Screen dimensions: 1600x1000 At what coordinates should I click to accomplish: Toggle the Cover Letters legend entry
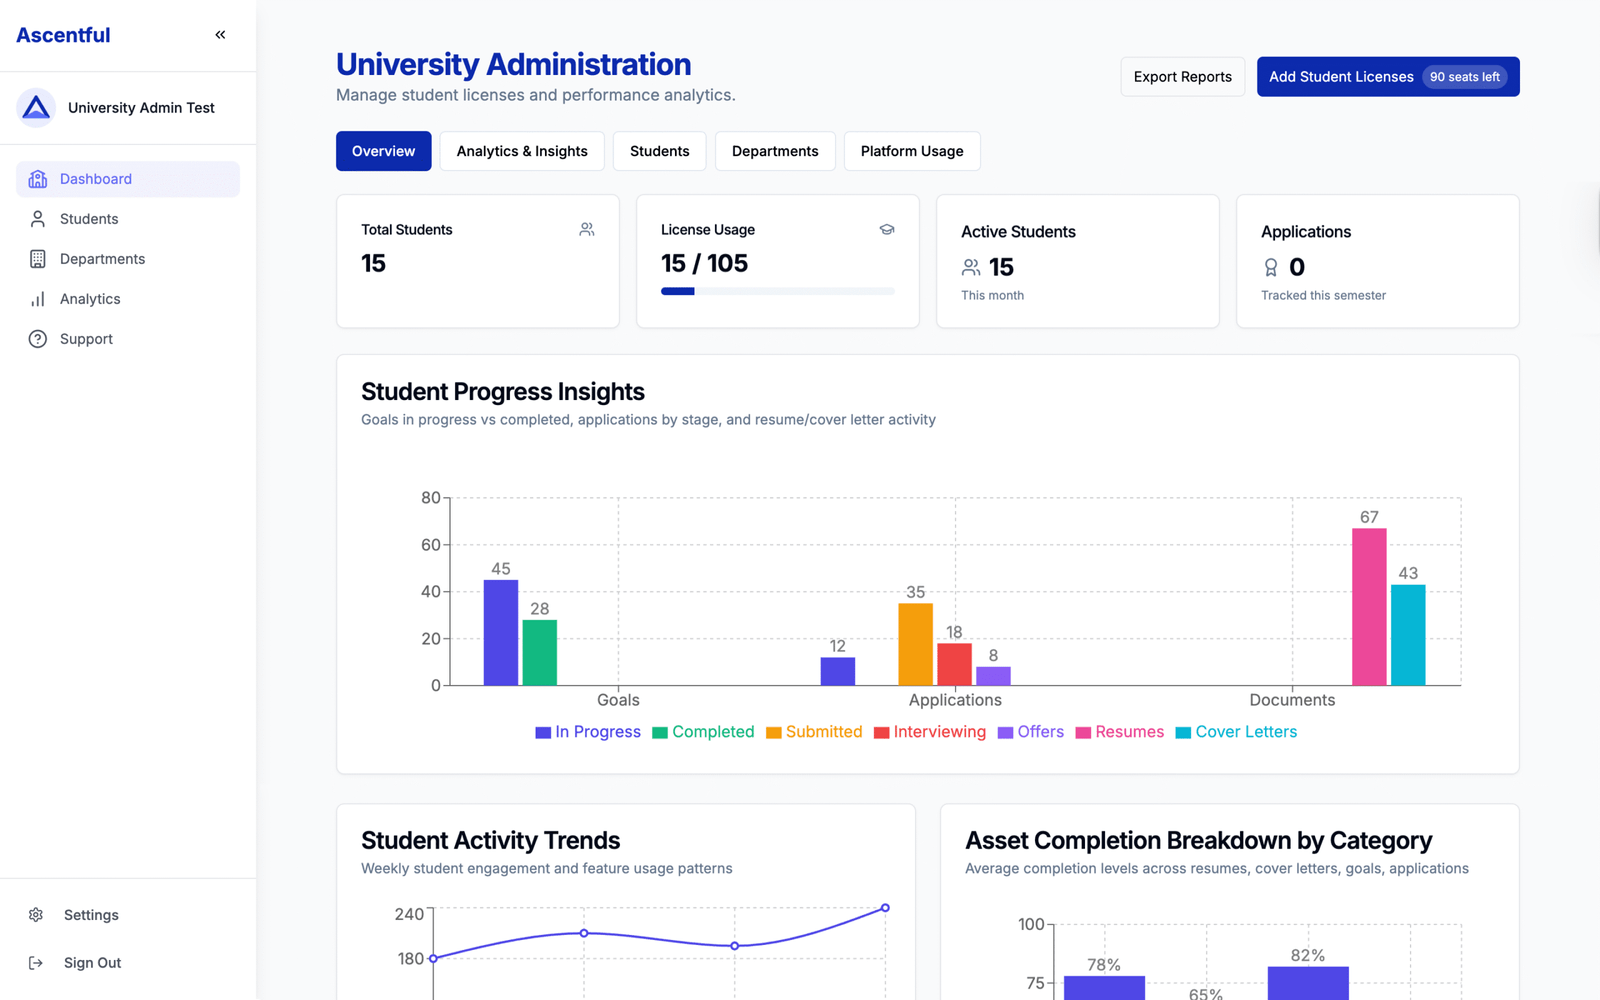click(x=1236, y=732)
